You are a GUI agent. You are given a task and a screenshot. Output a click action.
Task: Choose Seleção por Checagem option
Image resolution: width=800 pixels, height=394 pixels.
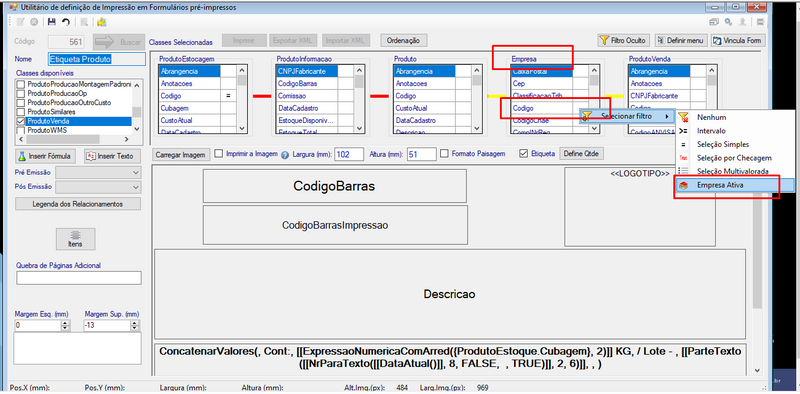(x=735, y=158)
